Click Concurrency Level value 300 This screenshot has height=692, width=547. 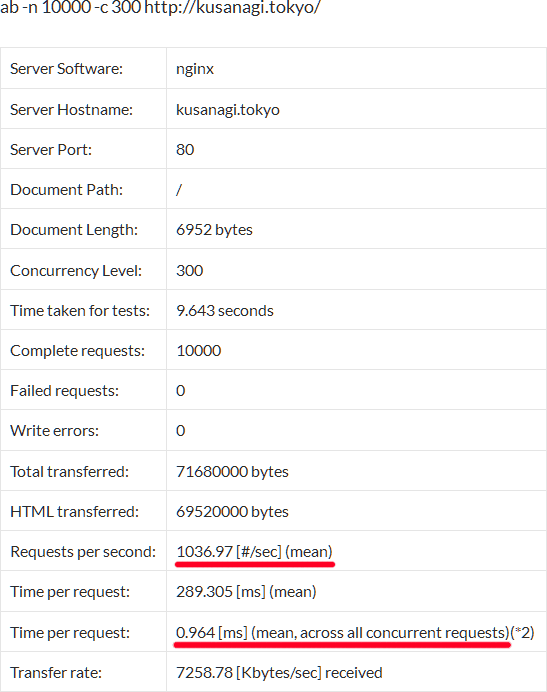189,271
